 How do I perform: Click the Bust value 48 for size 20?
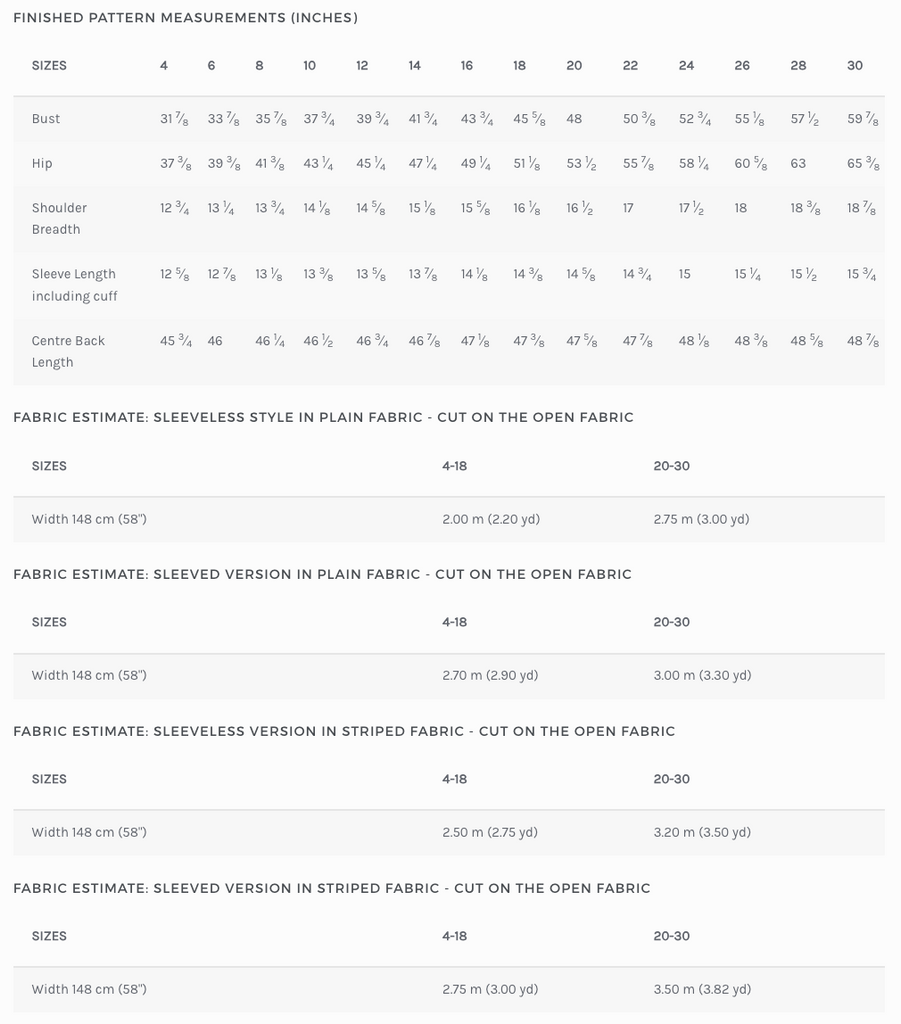(x=574, y=119)
